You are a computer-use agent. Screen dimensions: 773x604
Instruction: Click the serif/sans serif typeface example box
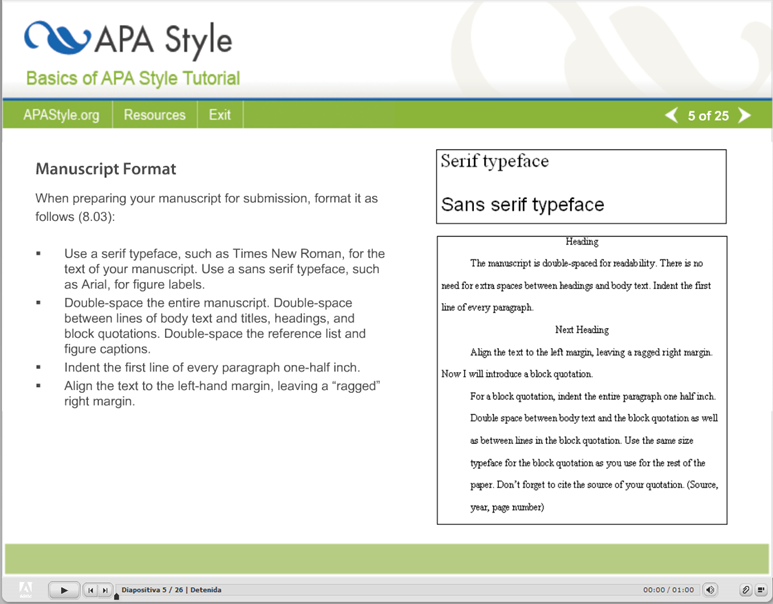(581, 185)
